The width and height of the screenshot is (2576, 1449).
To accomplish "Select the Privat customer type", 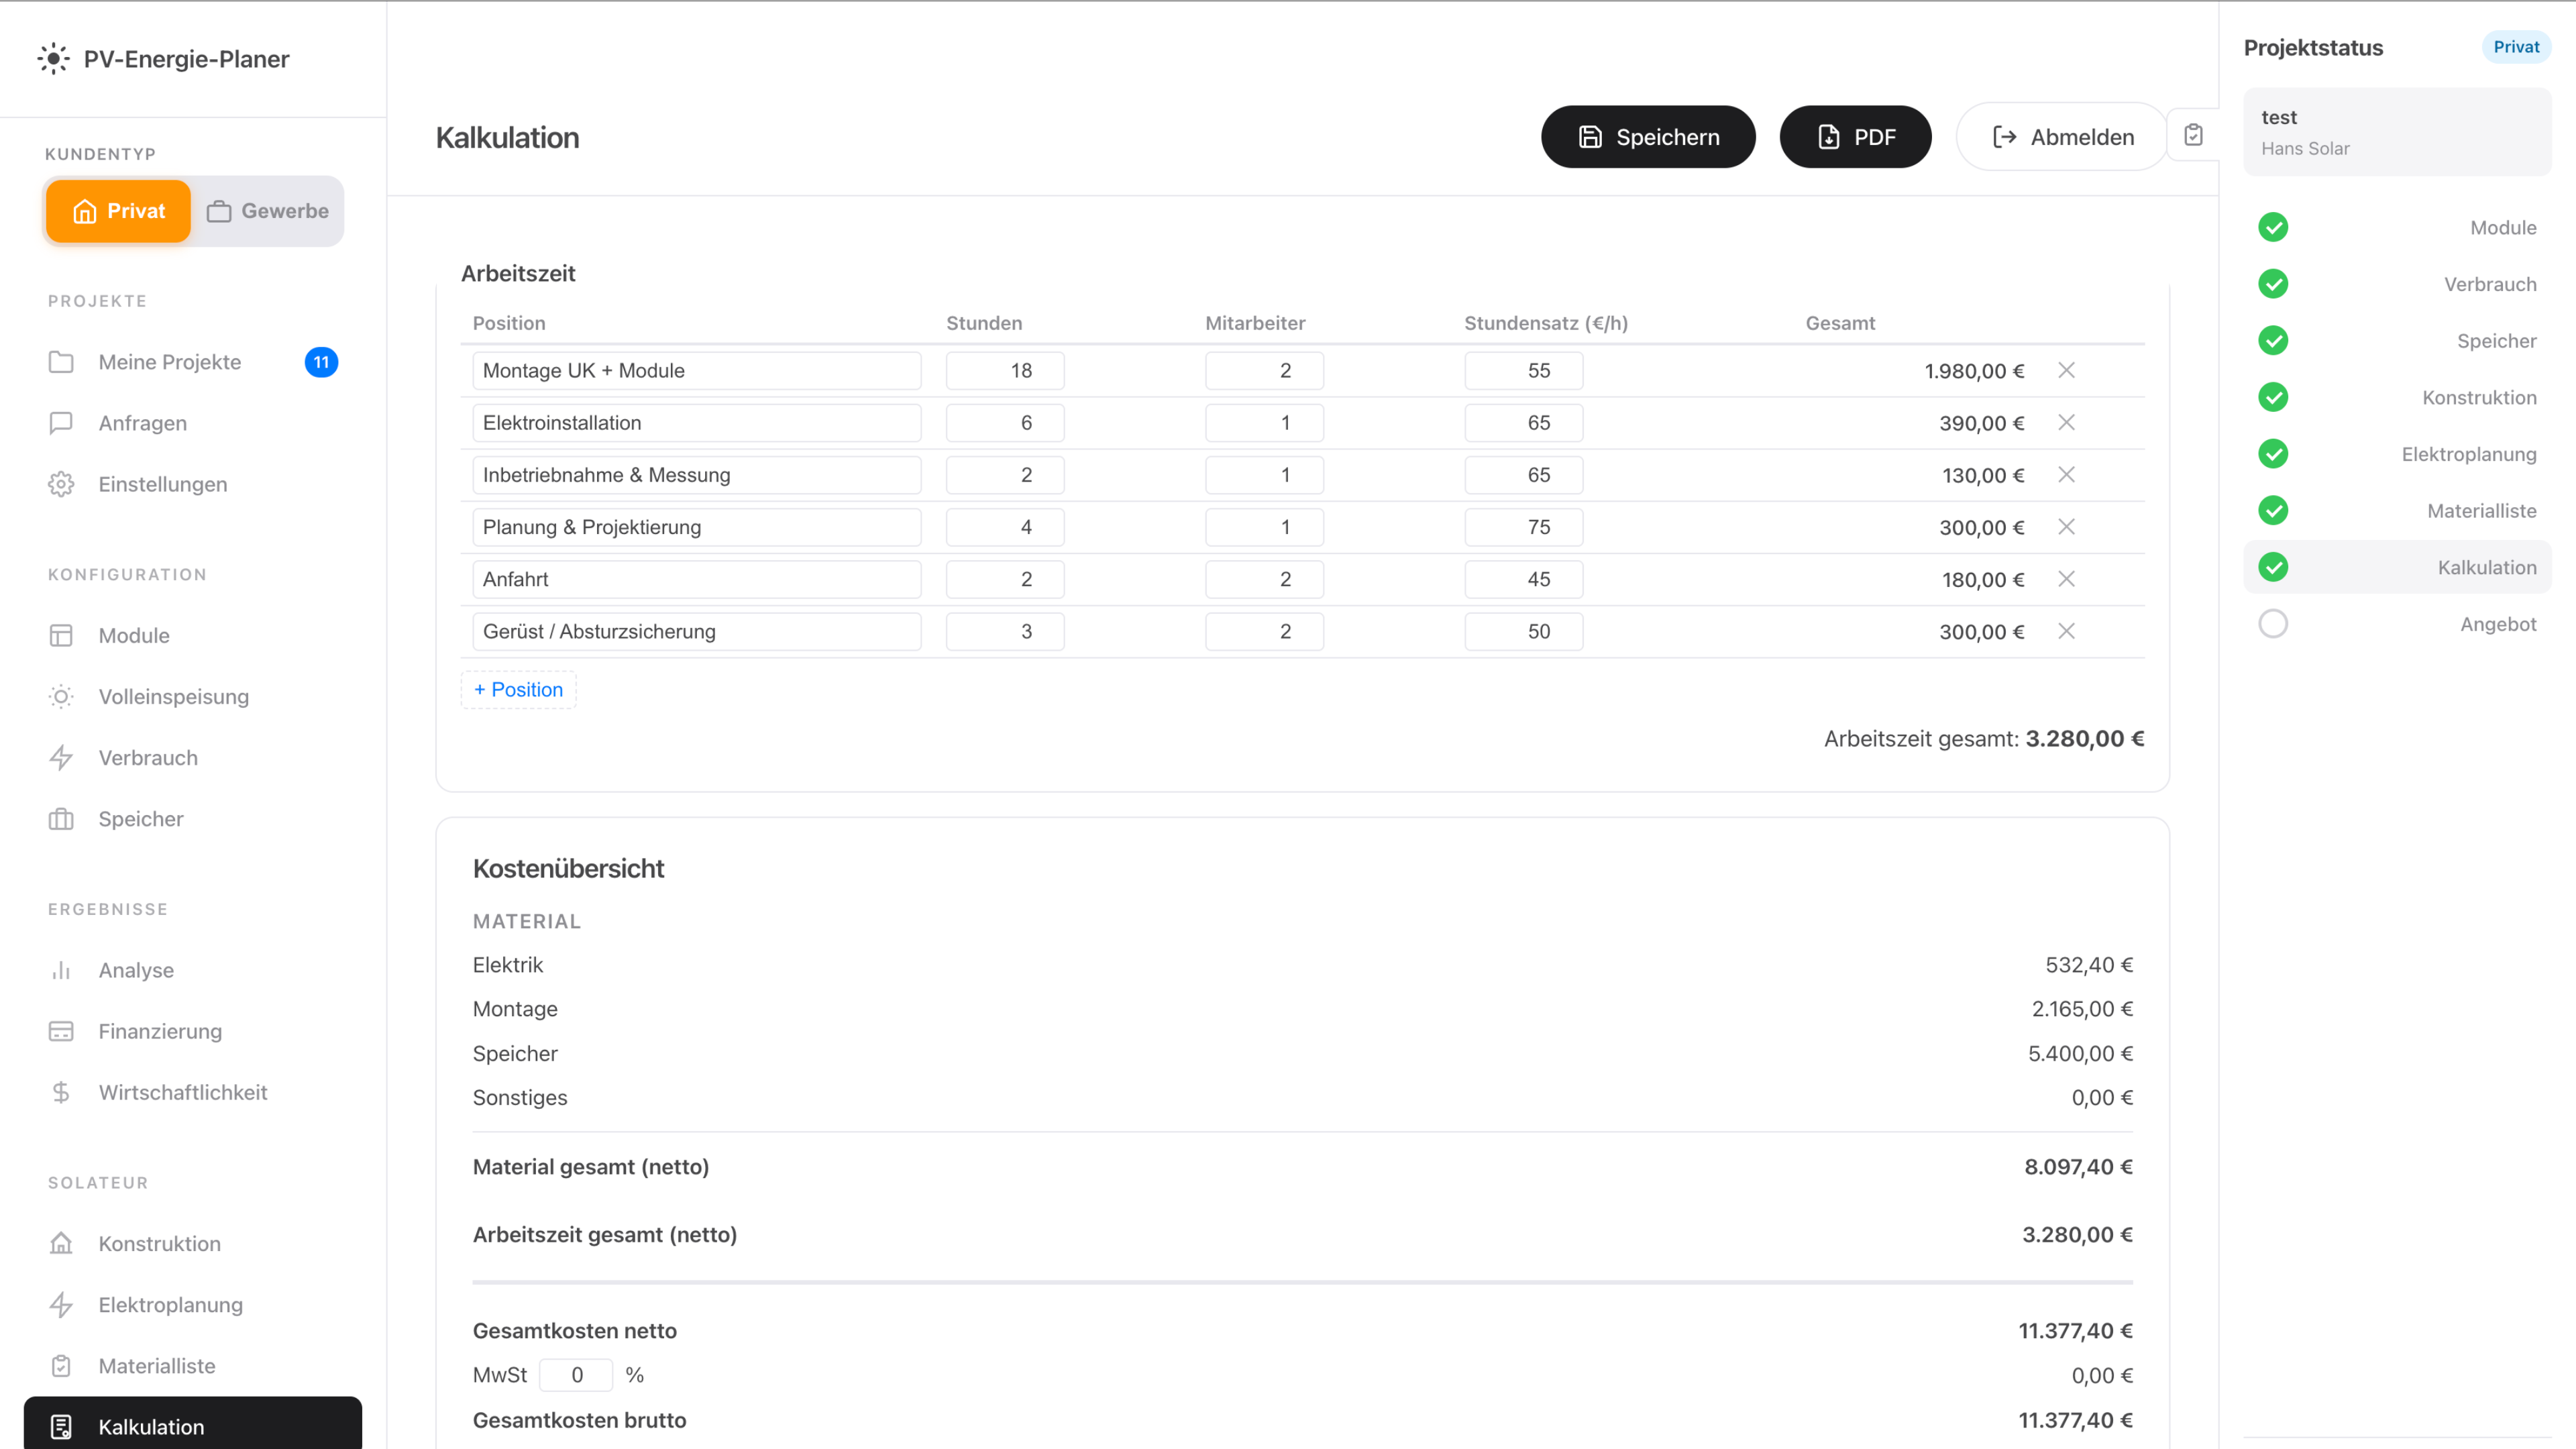I will coord(118,211).
